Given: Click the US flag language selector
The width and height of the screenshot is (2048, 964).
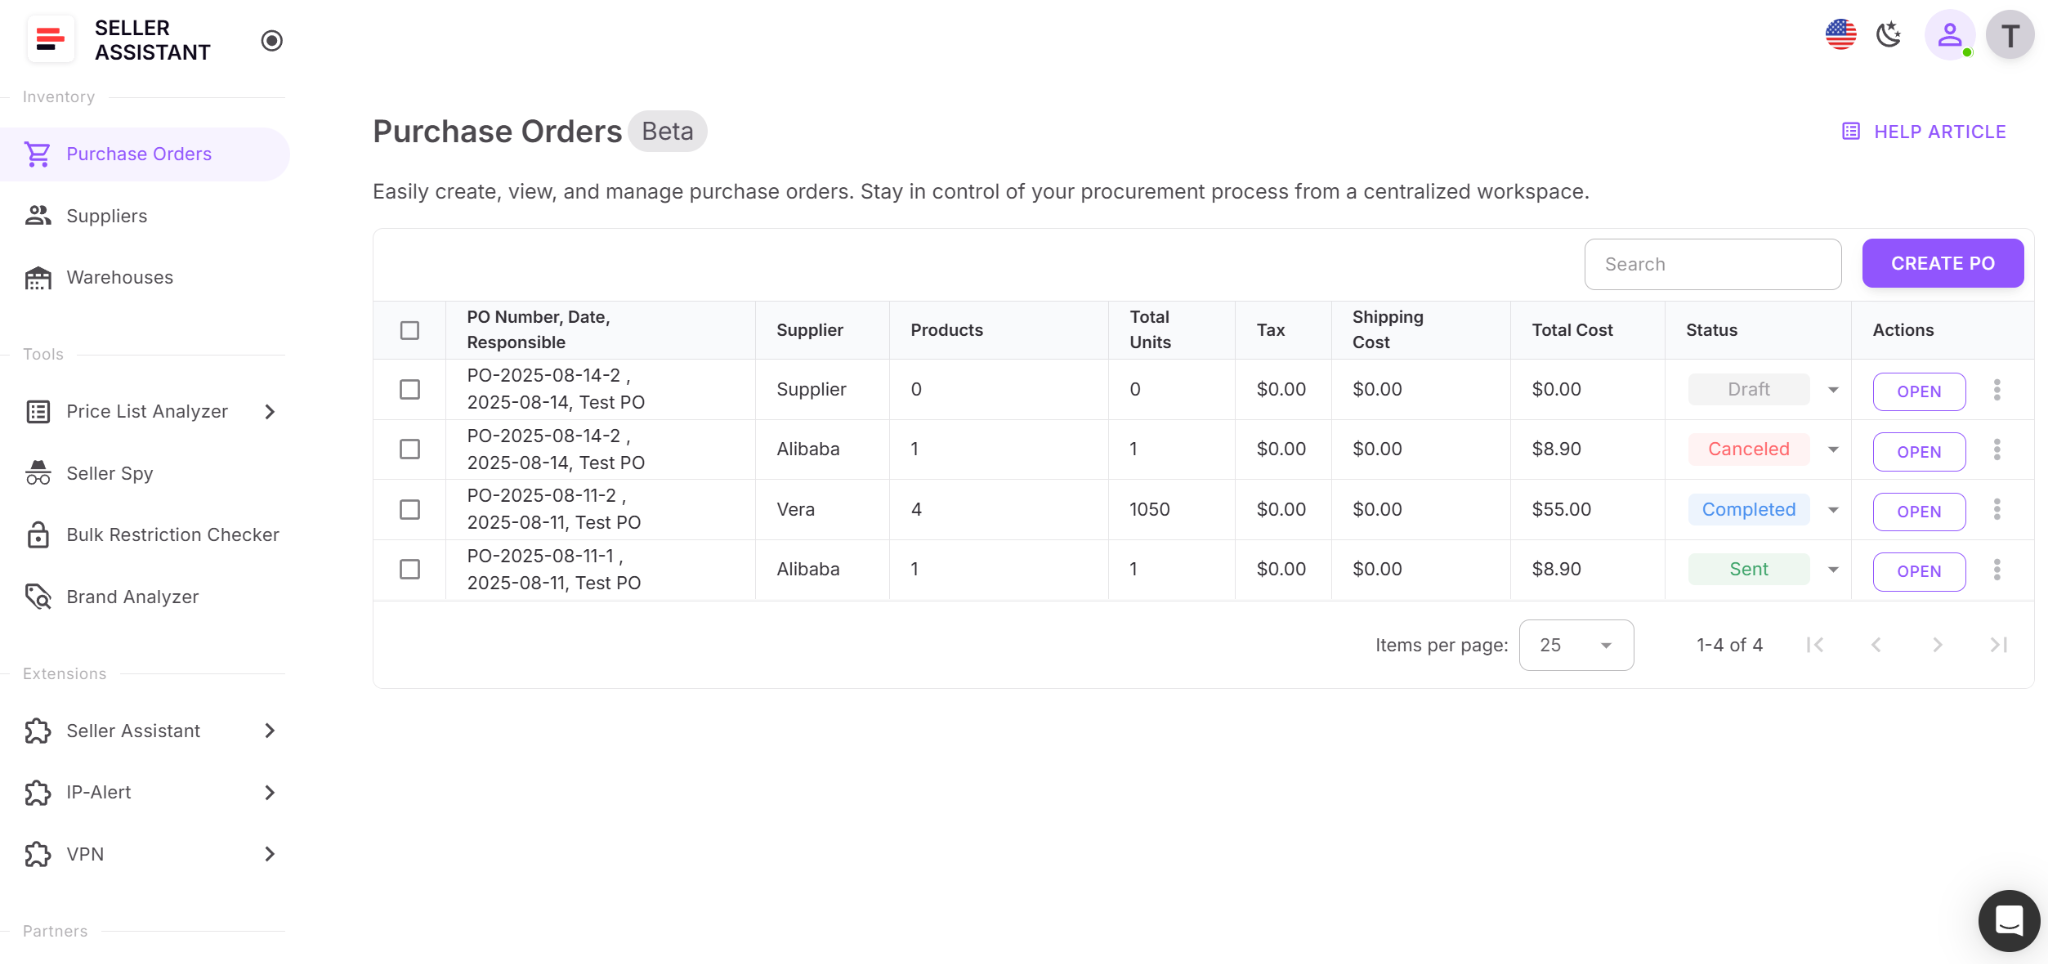Looking at the screenshot, I should [1840, 34].
